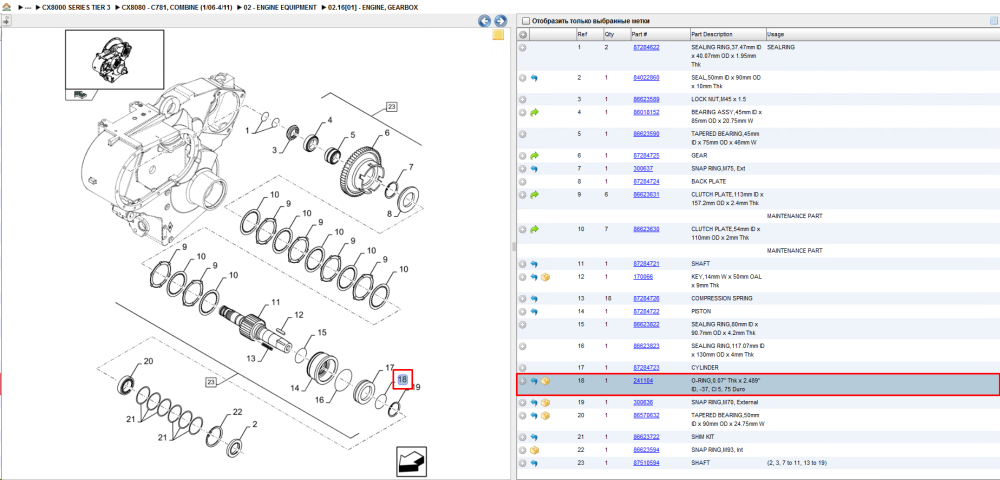Image resolution: width=1000 pixels, height=480 pixels.
Task: Click the plus icon in the table header
Action: coord(522,34)
